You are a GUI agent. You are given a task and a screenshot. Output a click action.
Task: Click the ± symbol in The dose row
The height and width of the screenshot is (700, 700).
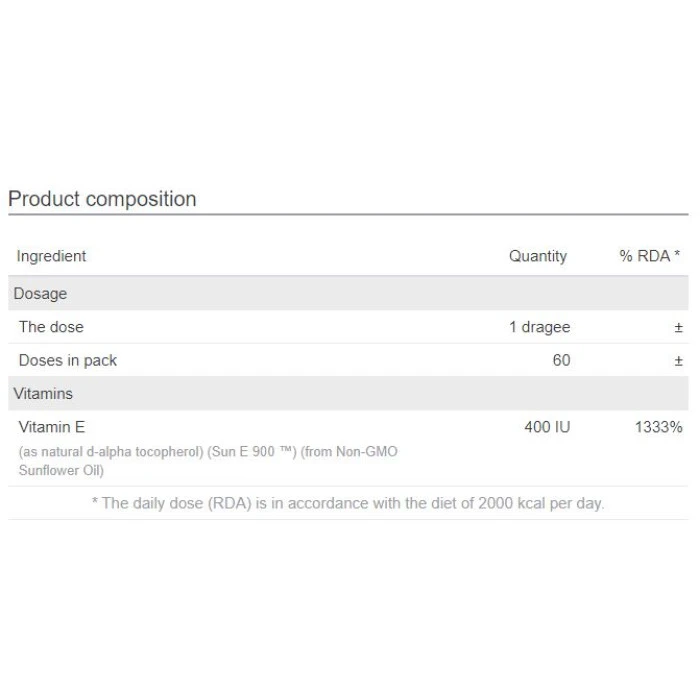tap(678, 327)
